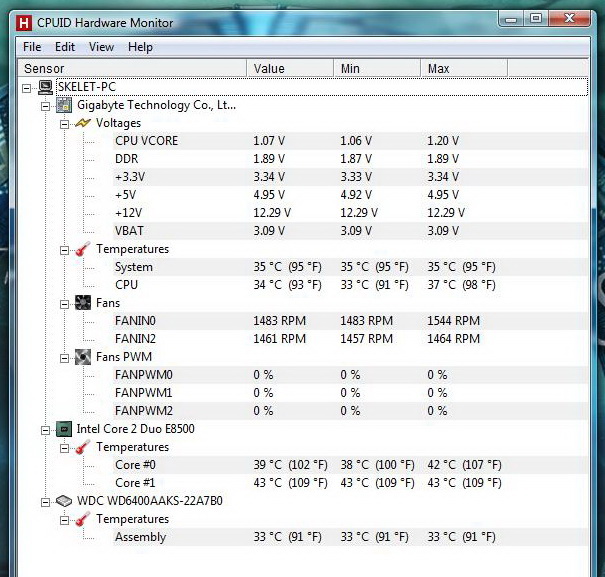Select the FANIN0 row
Viewport: 605px width, 577px height.
pyautogui.click(x=350, y=321)
